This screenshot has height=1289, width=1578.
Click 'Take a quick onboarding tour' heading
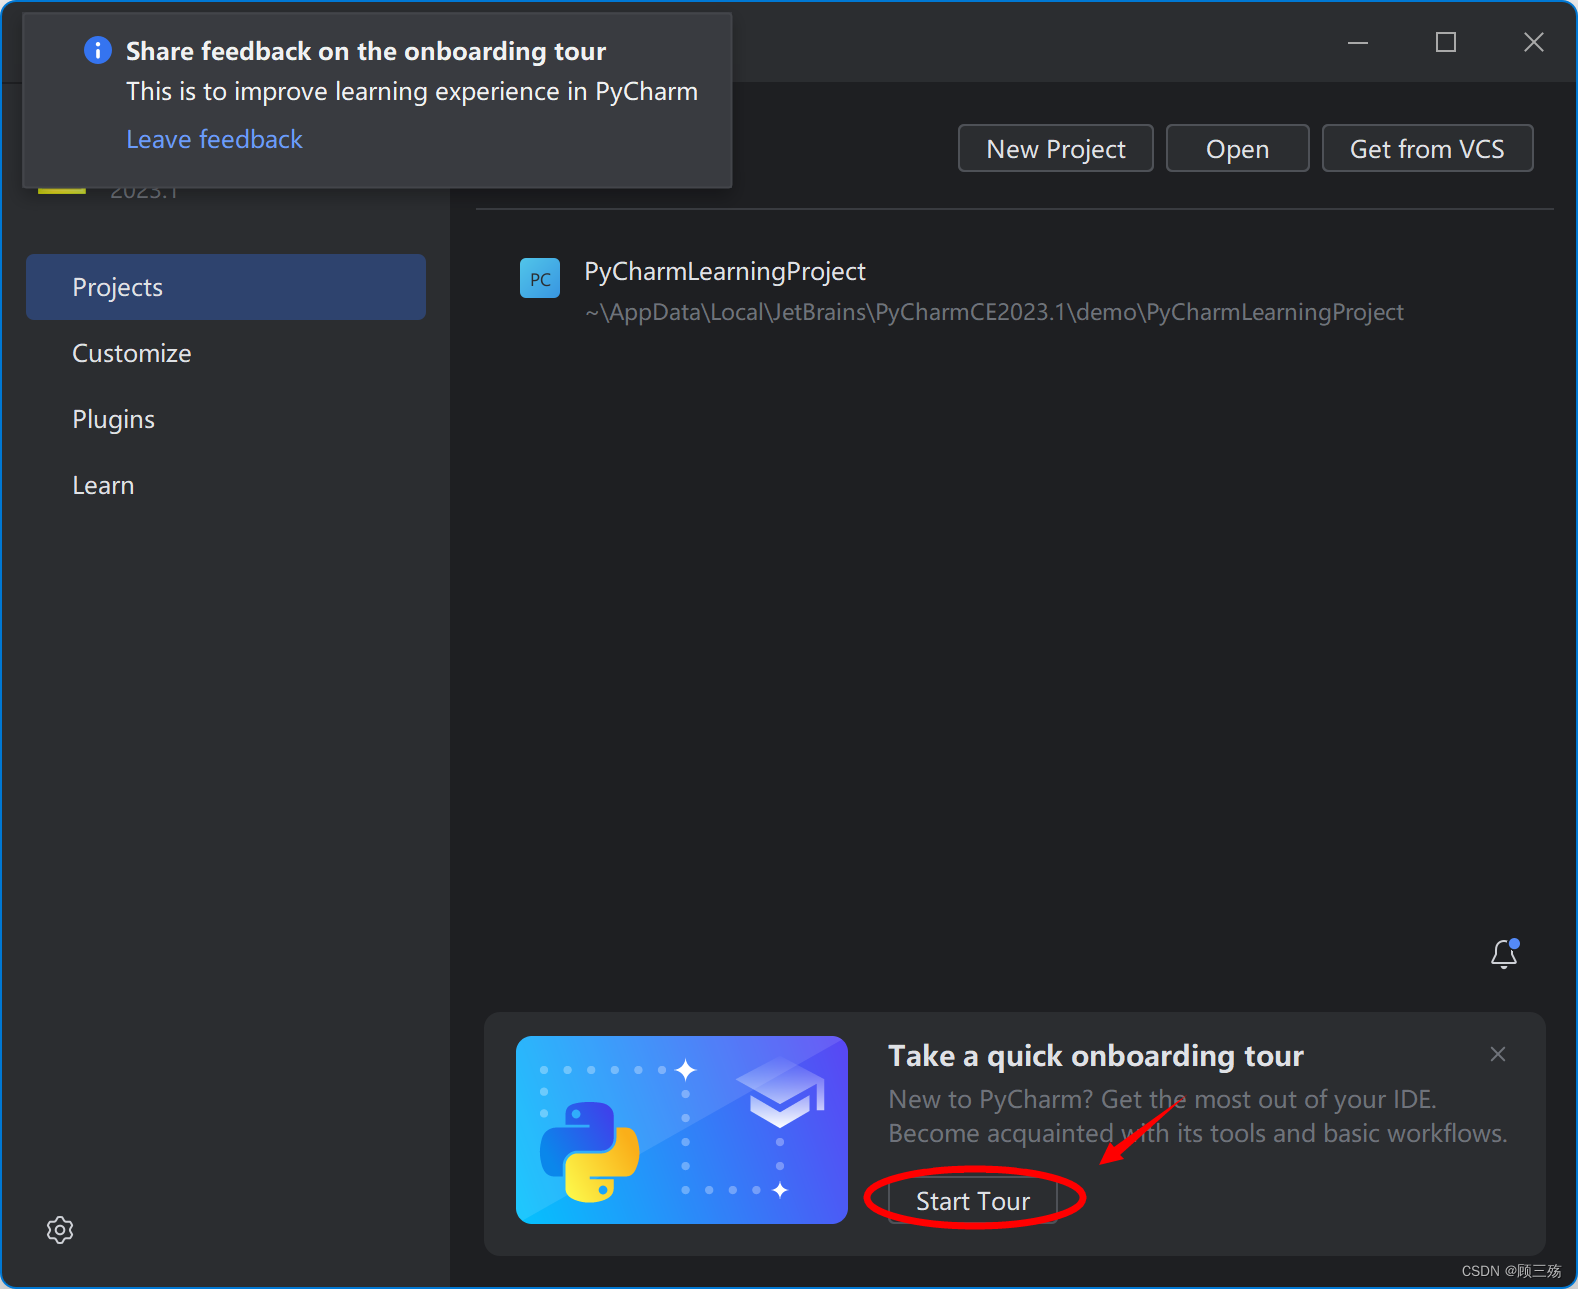point(1096,1056)
